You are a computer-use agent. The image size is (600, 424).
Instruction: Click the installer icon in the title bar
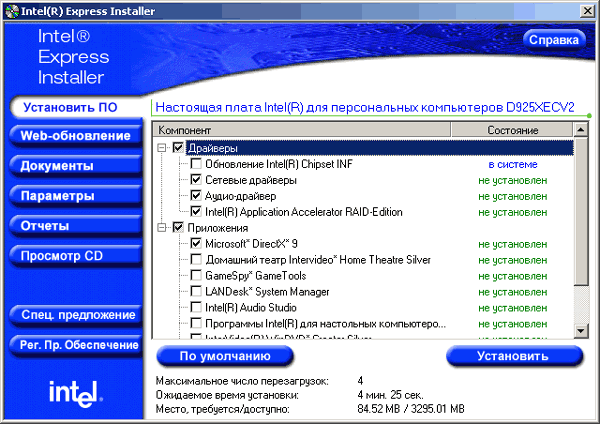(12, 11)
